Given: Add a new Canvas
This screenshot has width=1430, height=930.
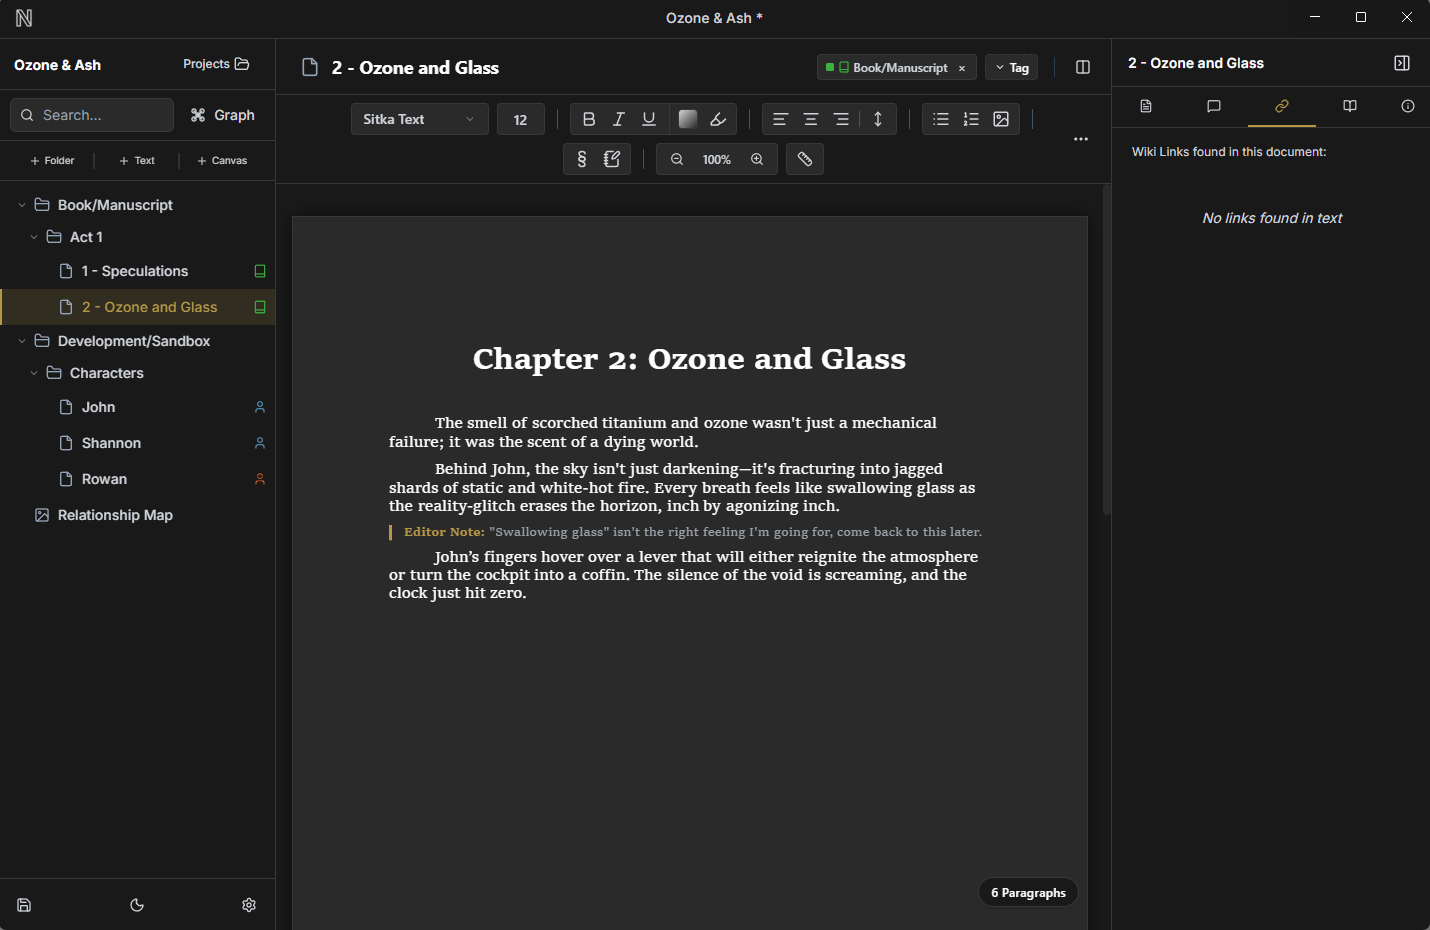Looking at the screenshot, I should click(222, 160).
